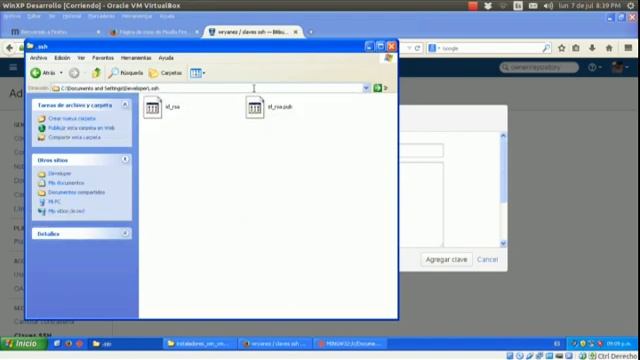
Task: Expand the Detalles panel
Action: click(x=125, y=233)
